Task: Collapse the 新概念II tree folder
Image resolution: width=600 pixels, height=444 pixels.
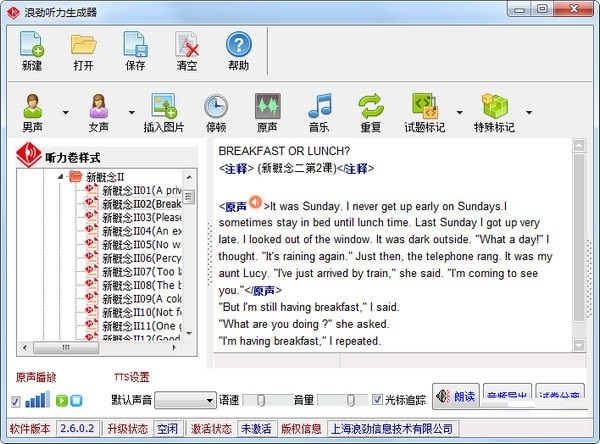Action: pyautogui.click(x=61, y=177)
